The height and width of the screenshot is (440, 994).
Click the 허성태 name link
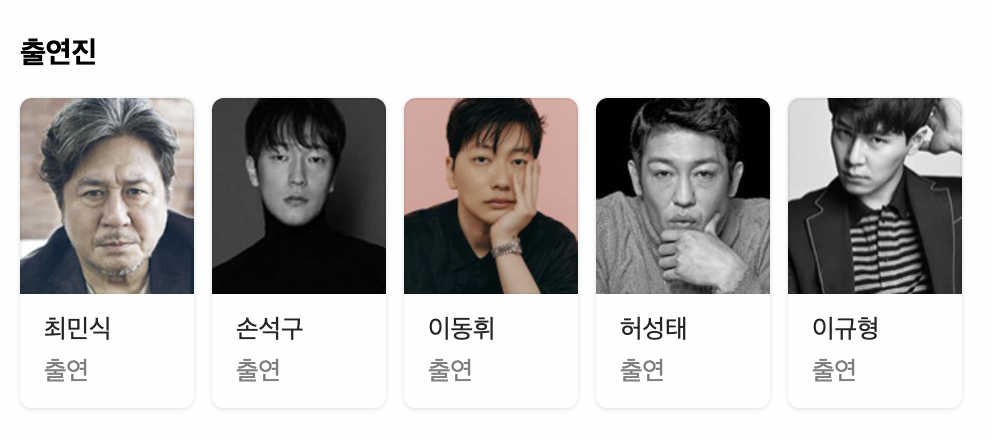(654, 328)
